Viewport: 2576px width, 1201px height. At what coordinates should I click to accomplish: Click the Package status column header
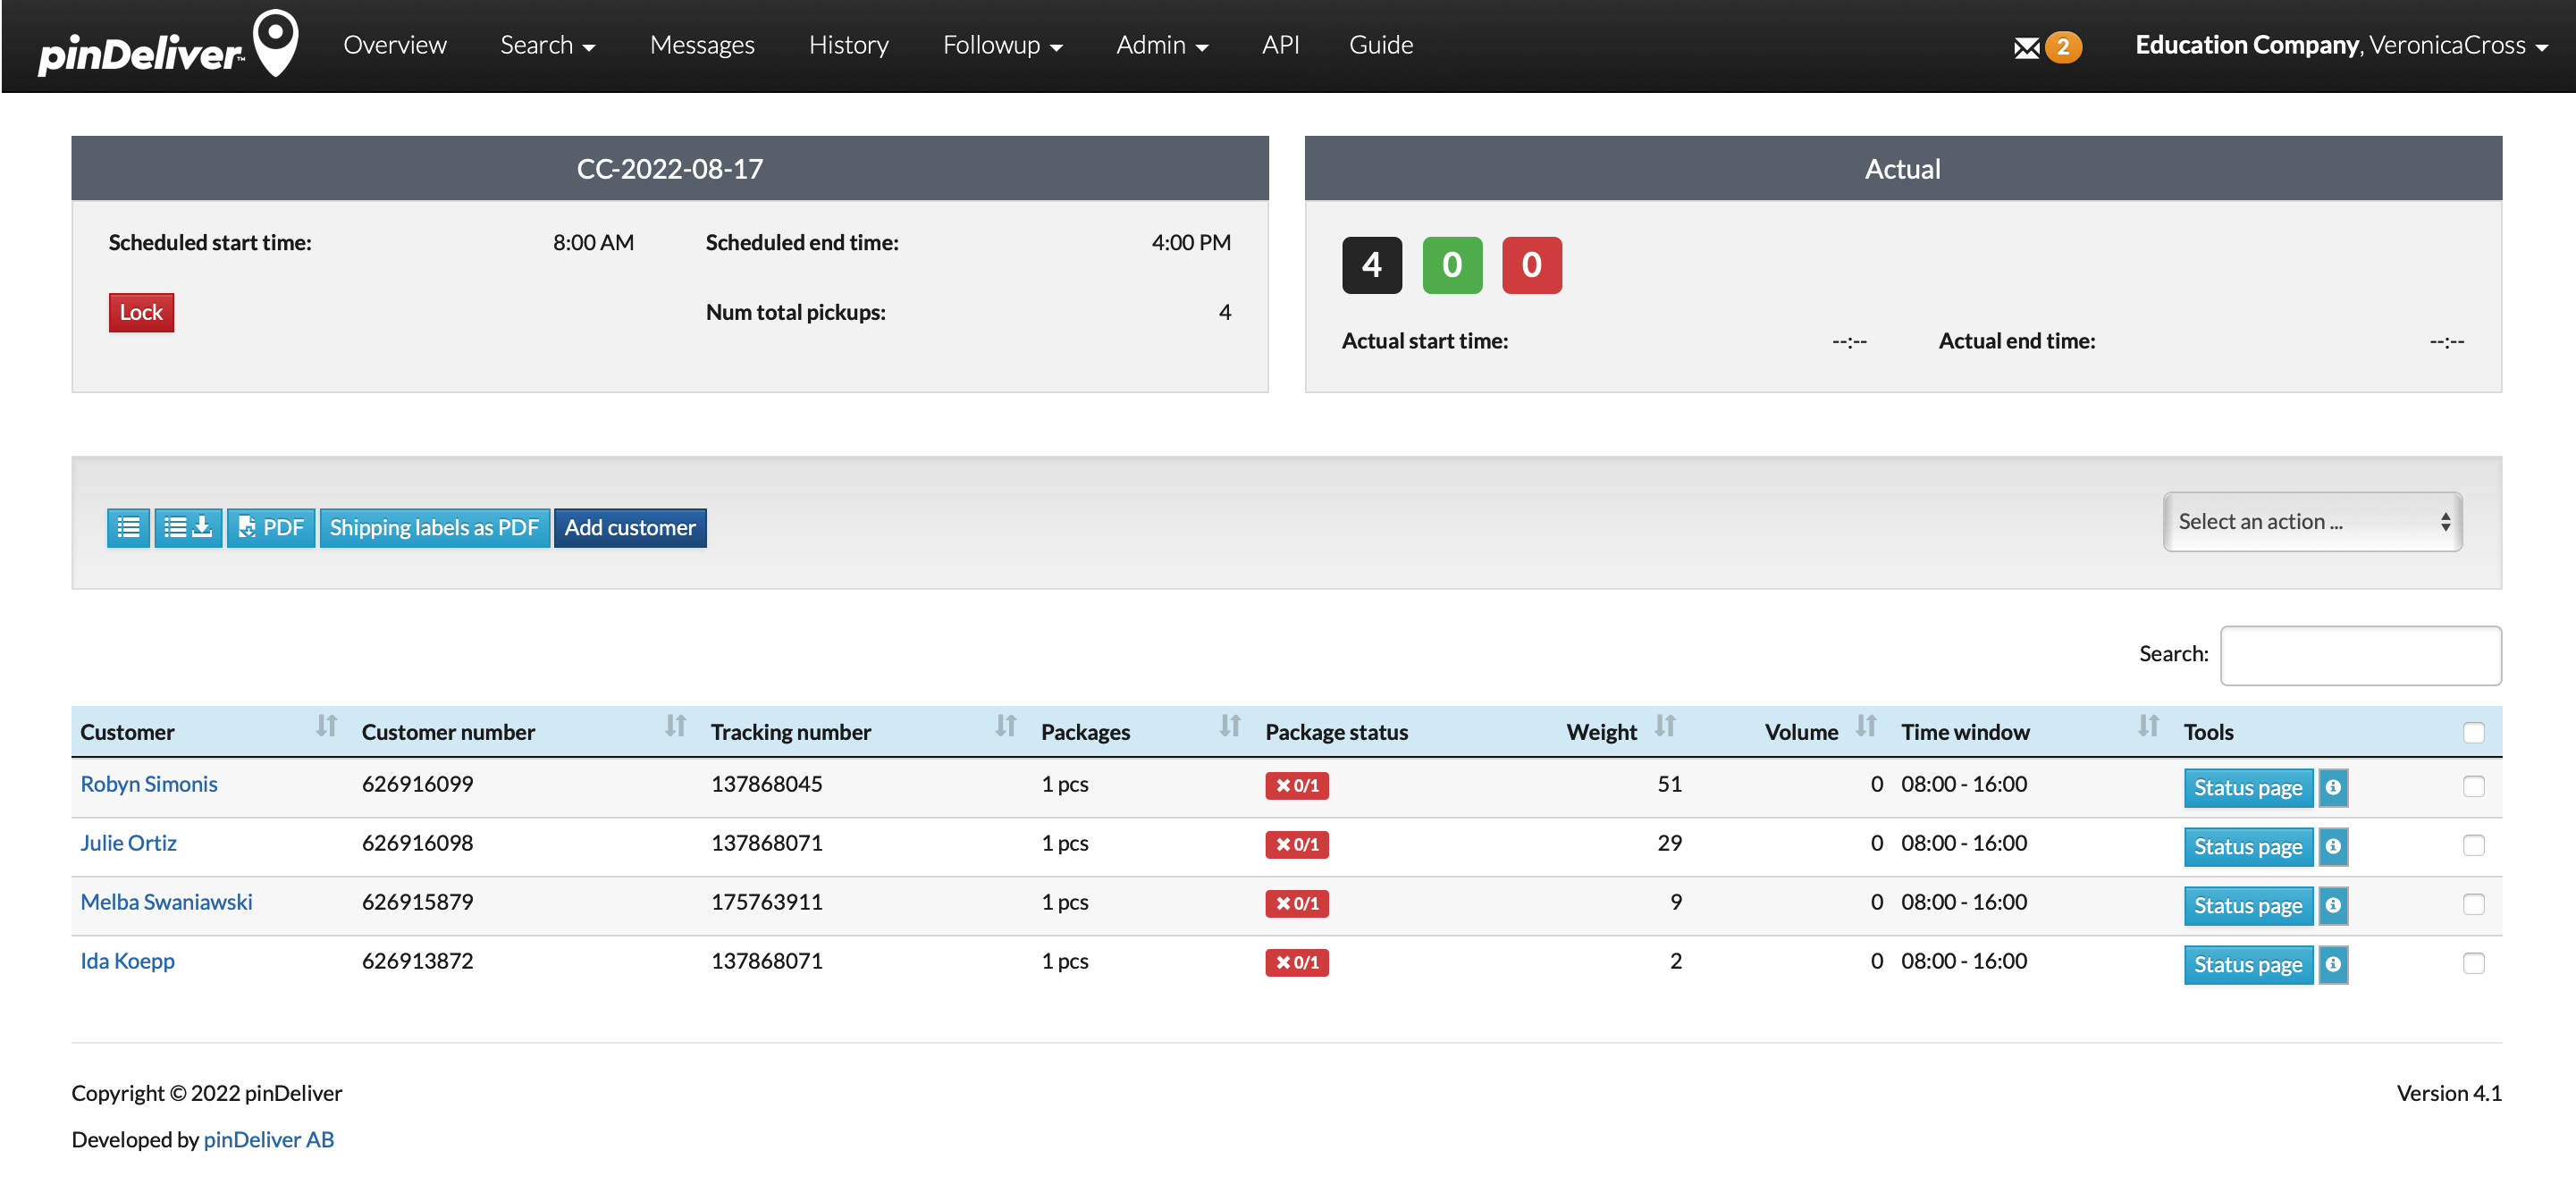click(x=1336, y=732)
